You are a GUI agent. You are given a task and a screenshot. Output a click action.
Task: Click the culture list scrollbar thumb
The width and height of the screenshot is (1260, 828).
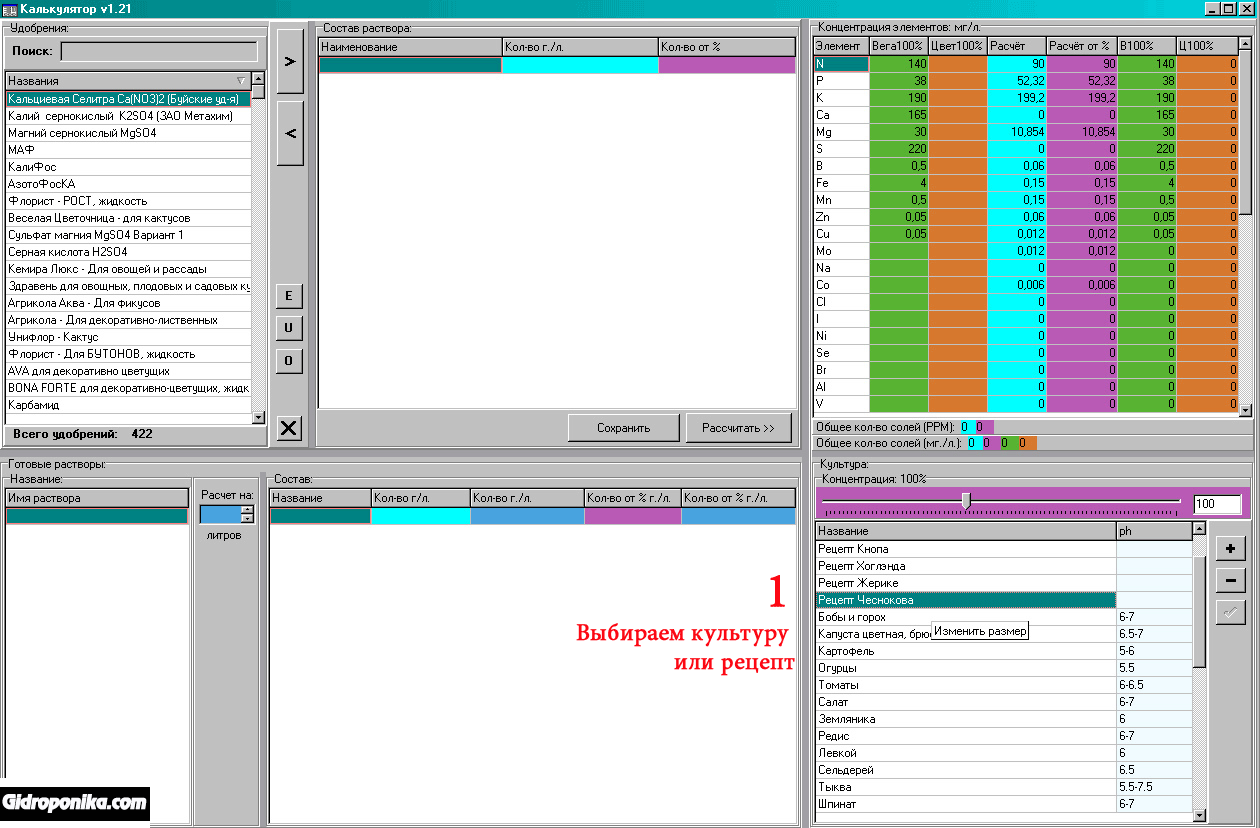[x=1200, y=612]
